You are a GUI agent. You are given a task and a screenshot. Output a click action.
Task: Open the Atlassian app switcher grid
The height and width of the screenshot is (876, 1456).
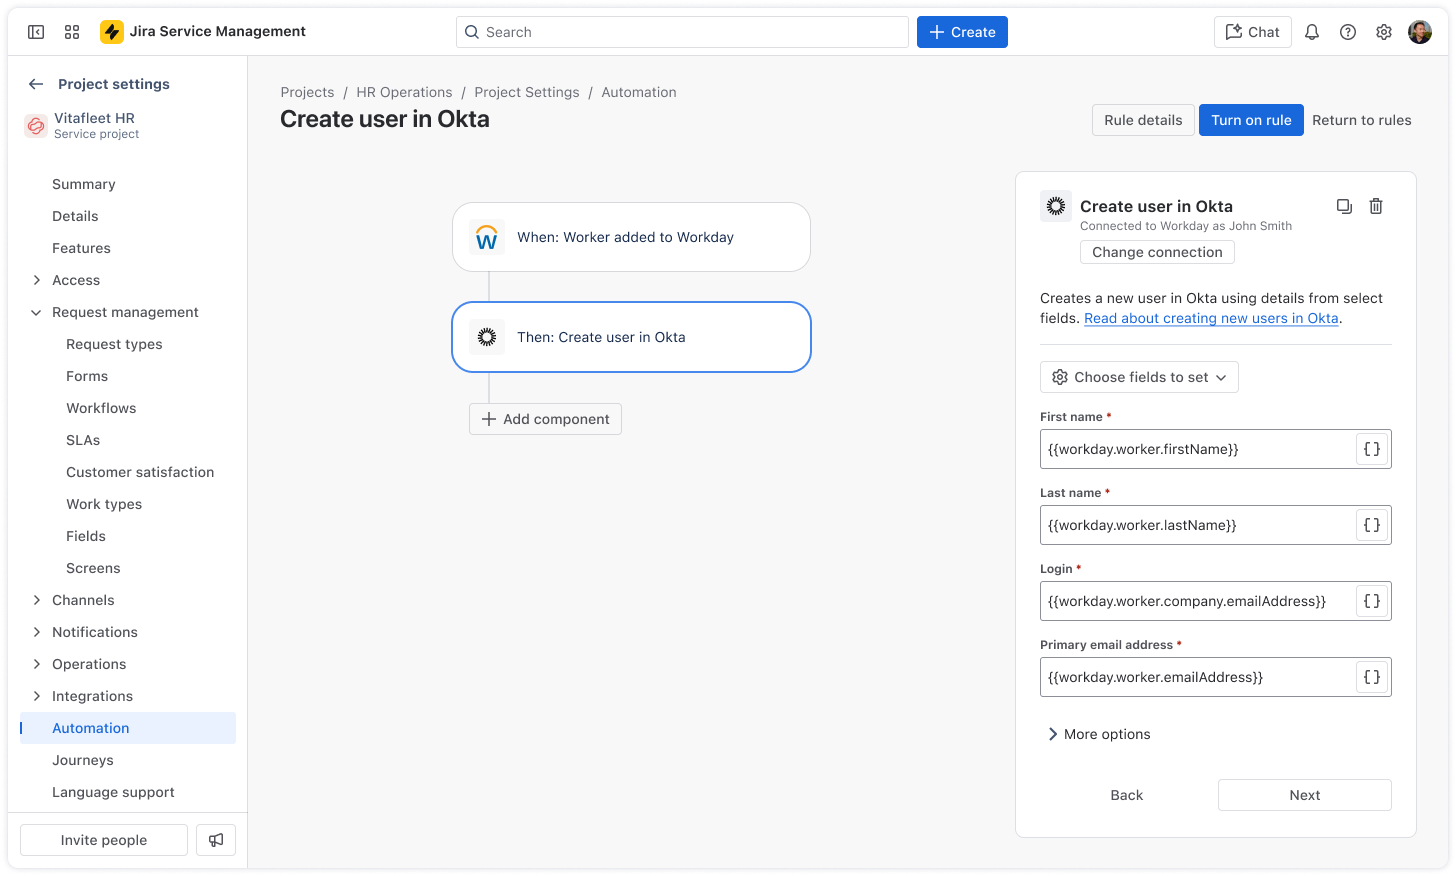pos(71,31)
